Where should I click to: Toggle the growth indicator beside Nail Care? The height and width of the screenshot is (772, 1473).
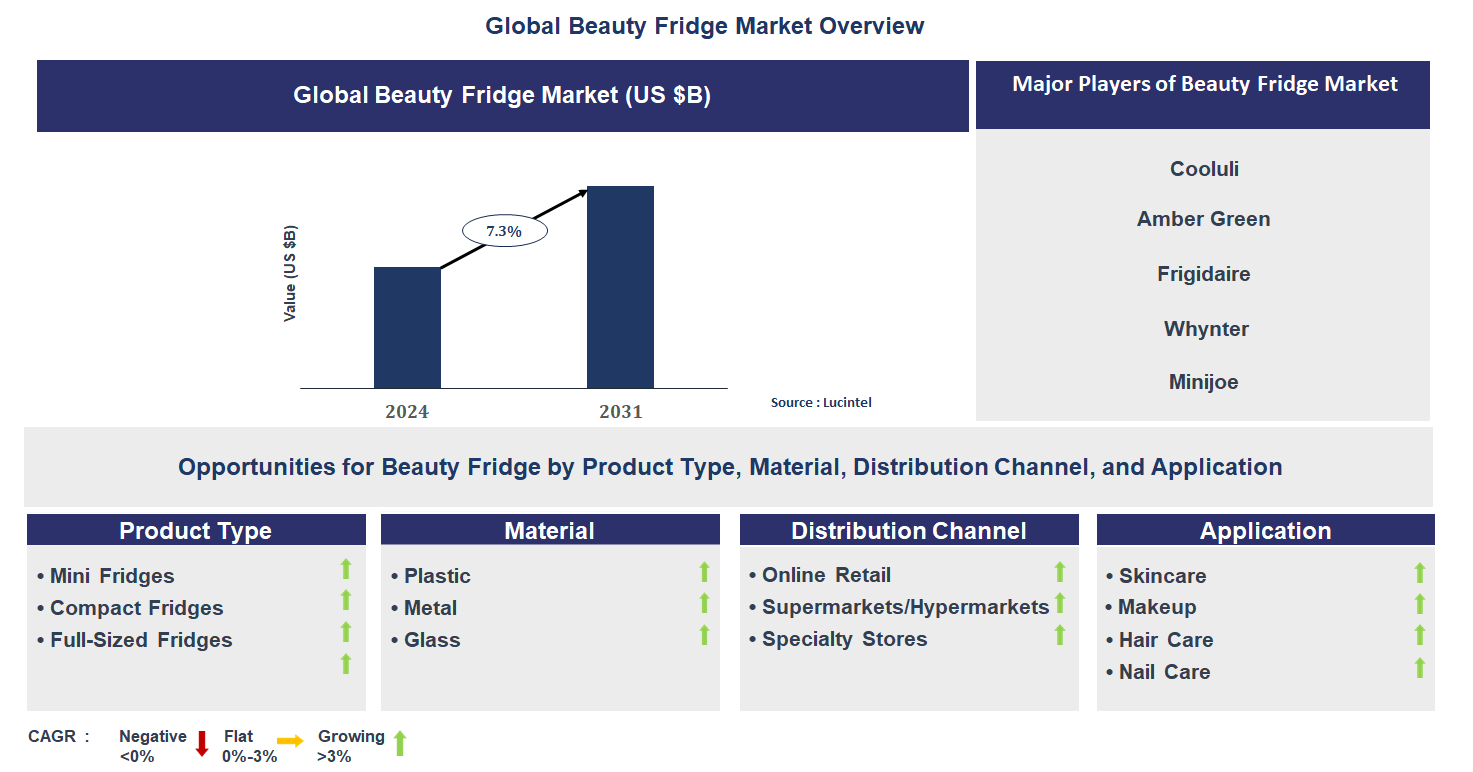pos(1419,667)
